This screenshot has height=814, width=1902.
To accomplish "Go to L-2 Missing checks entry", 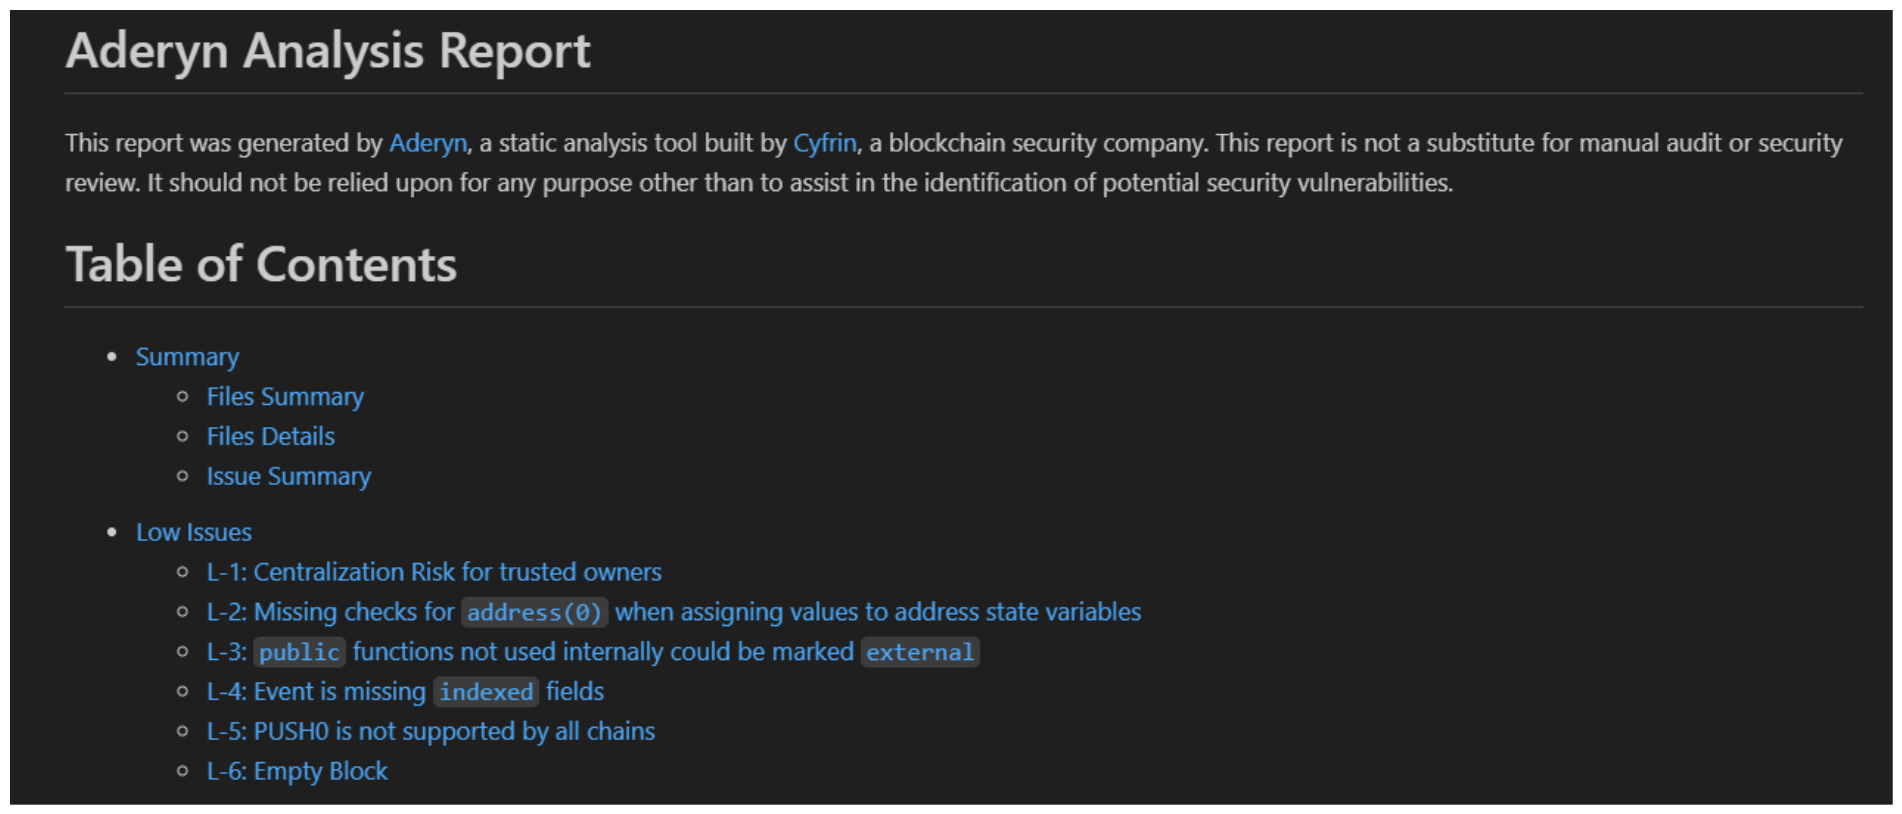I will 330,612.
